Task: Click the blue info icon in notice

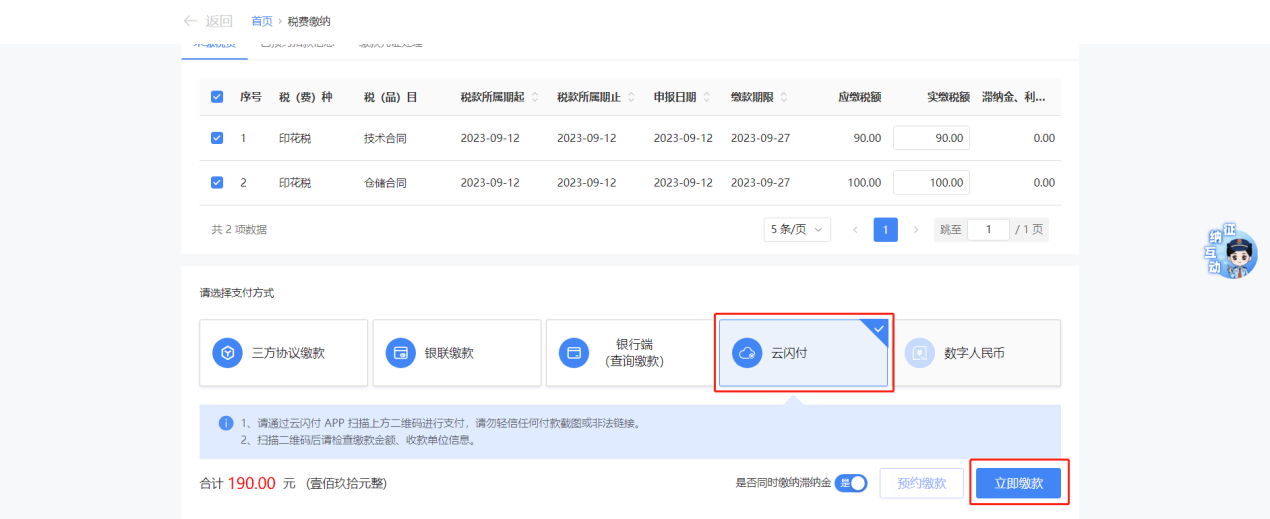Action: point(225,423)
